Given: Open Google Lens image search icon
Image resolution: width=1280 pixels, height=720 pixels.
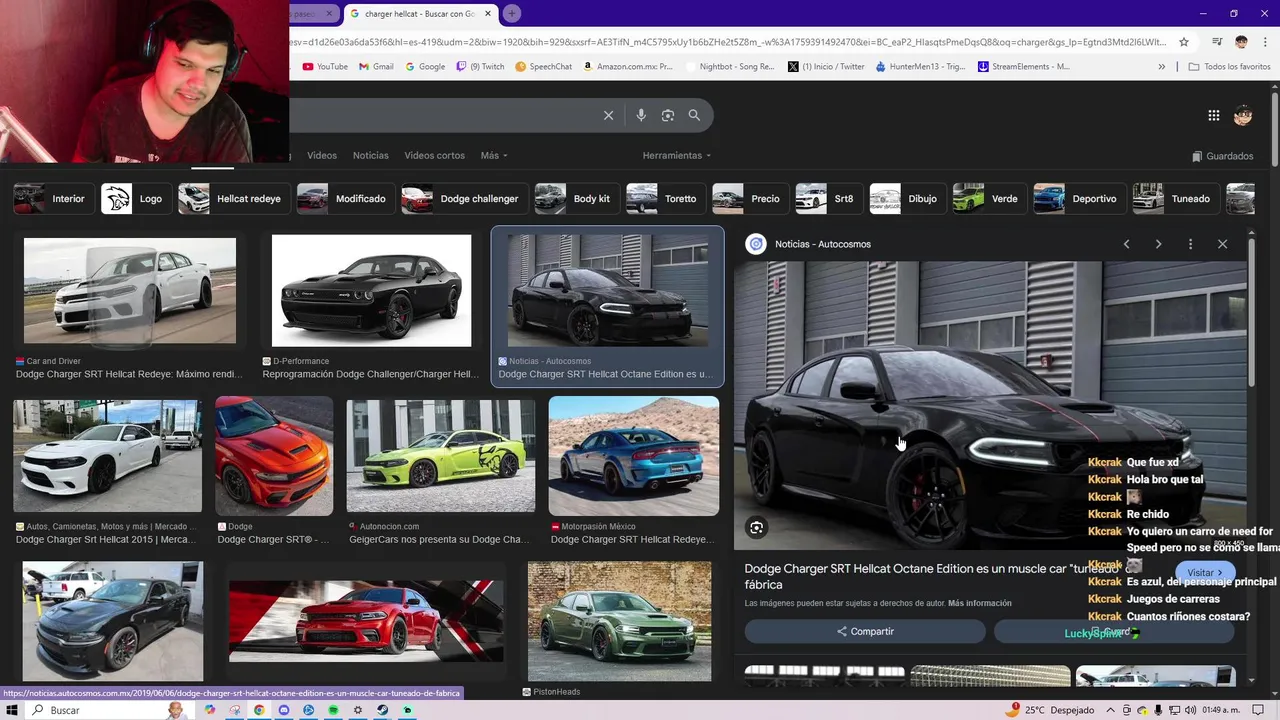Looking at the screenshot, I should [668, 115].
